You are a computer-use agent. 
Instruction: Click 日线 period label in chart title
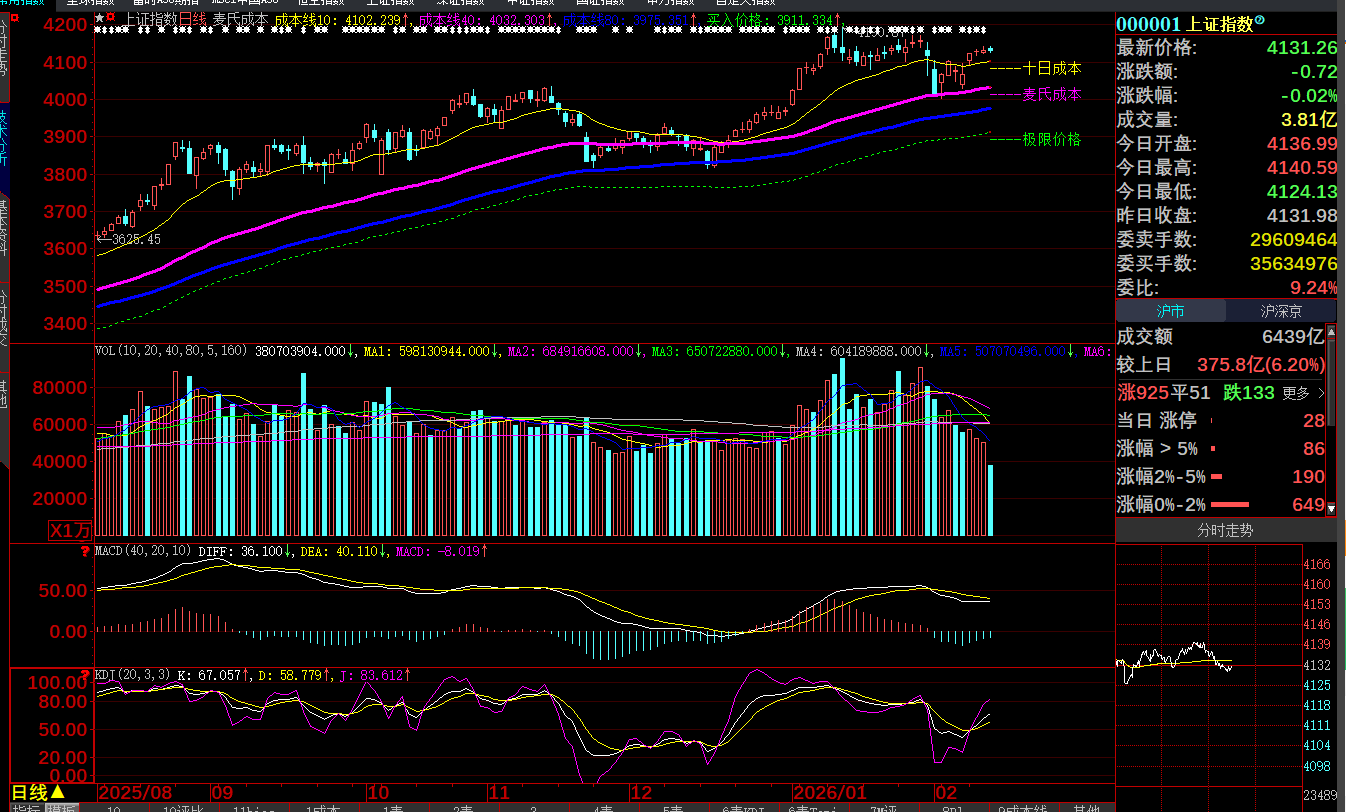click(192, 18)
